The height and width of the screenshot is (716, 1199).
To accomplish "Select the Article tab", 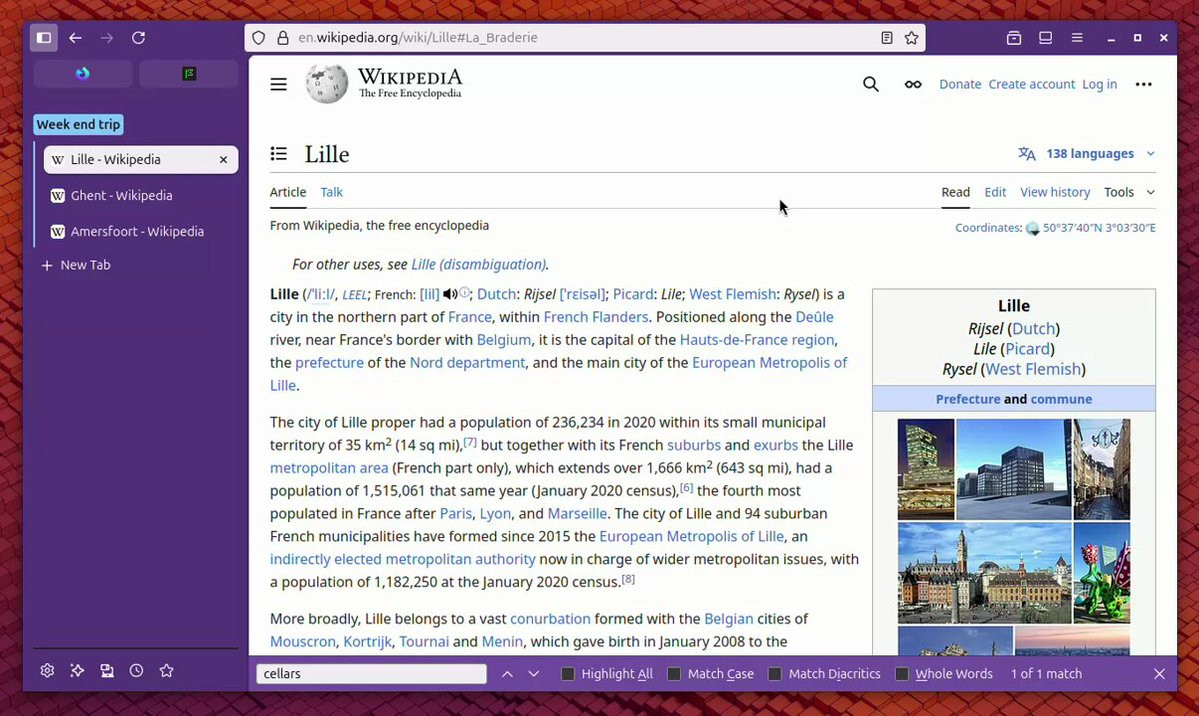I will [288, 192].
